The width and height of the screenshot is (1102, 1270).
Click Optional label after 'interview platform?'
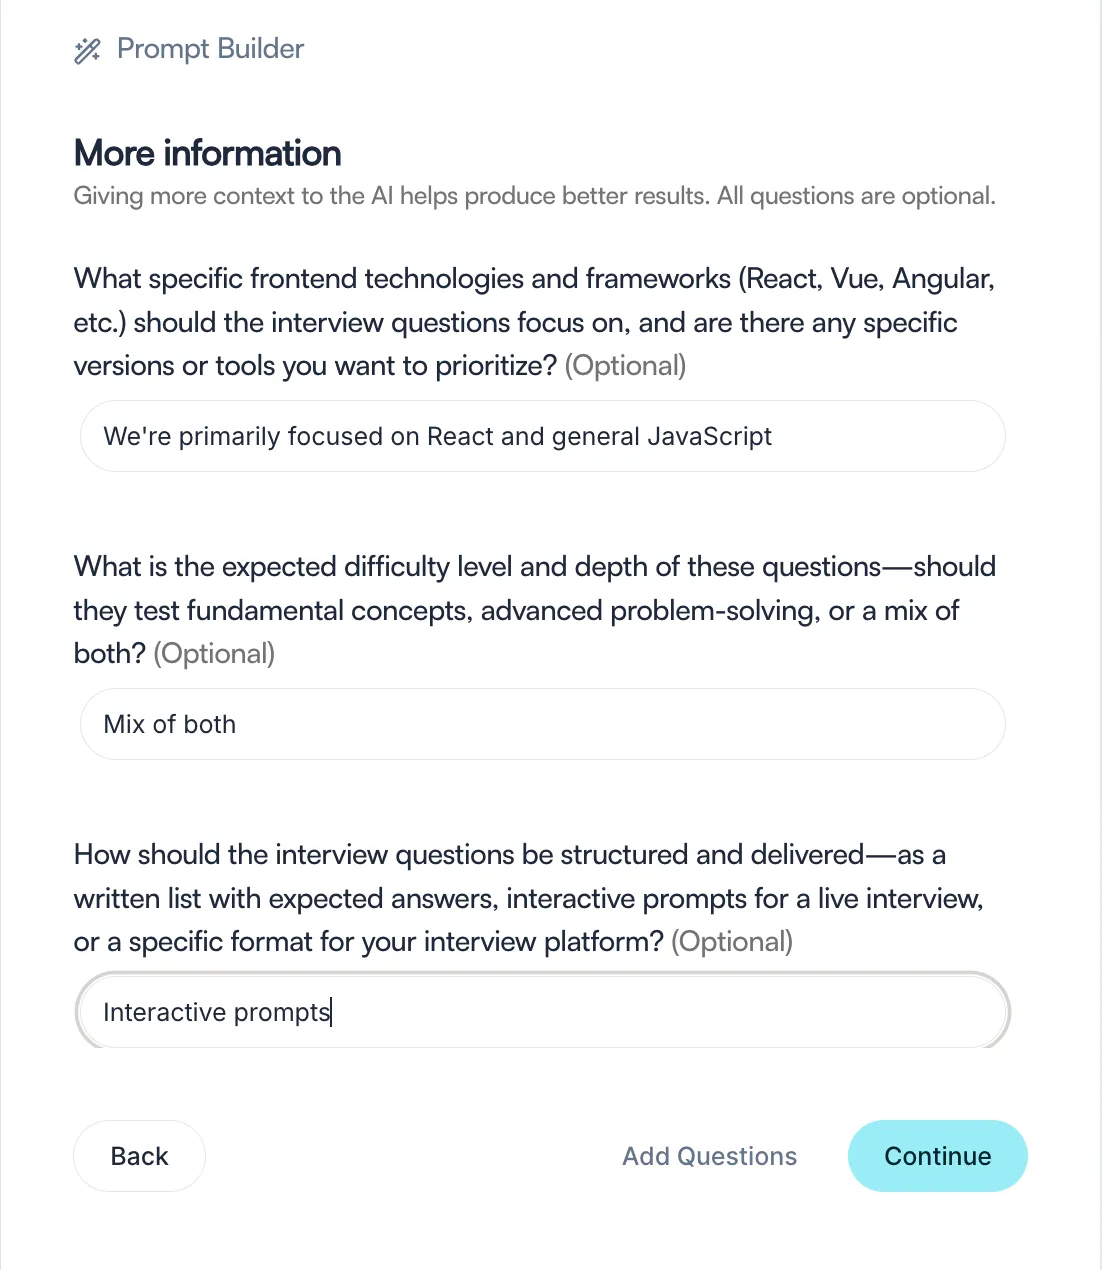(732, 942)
